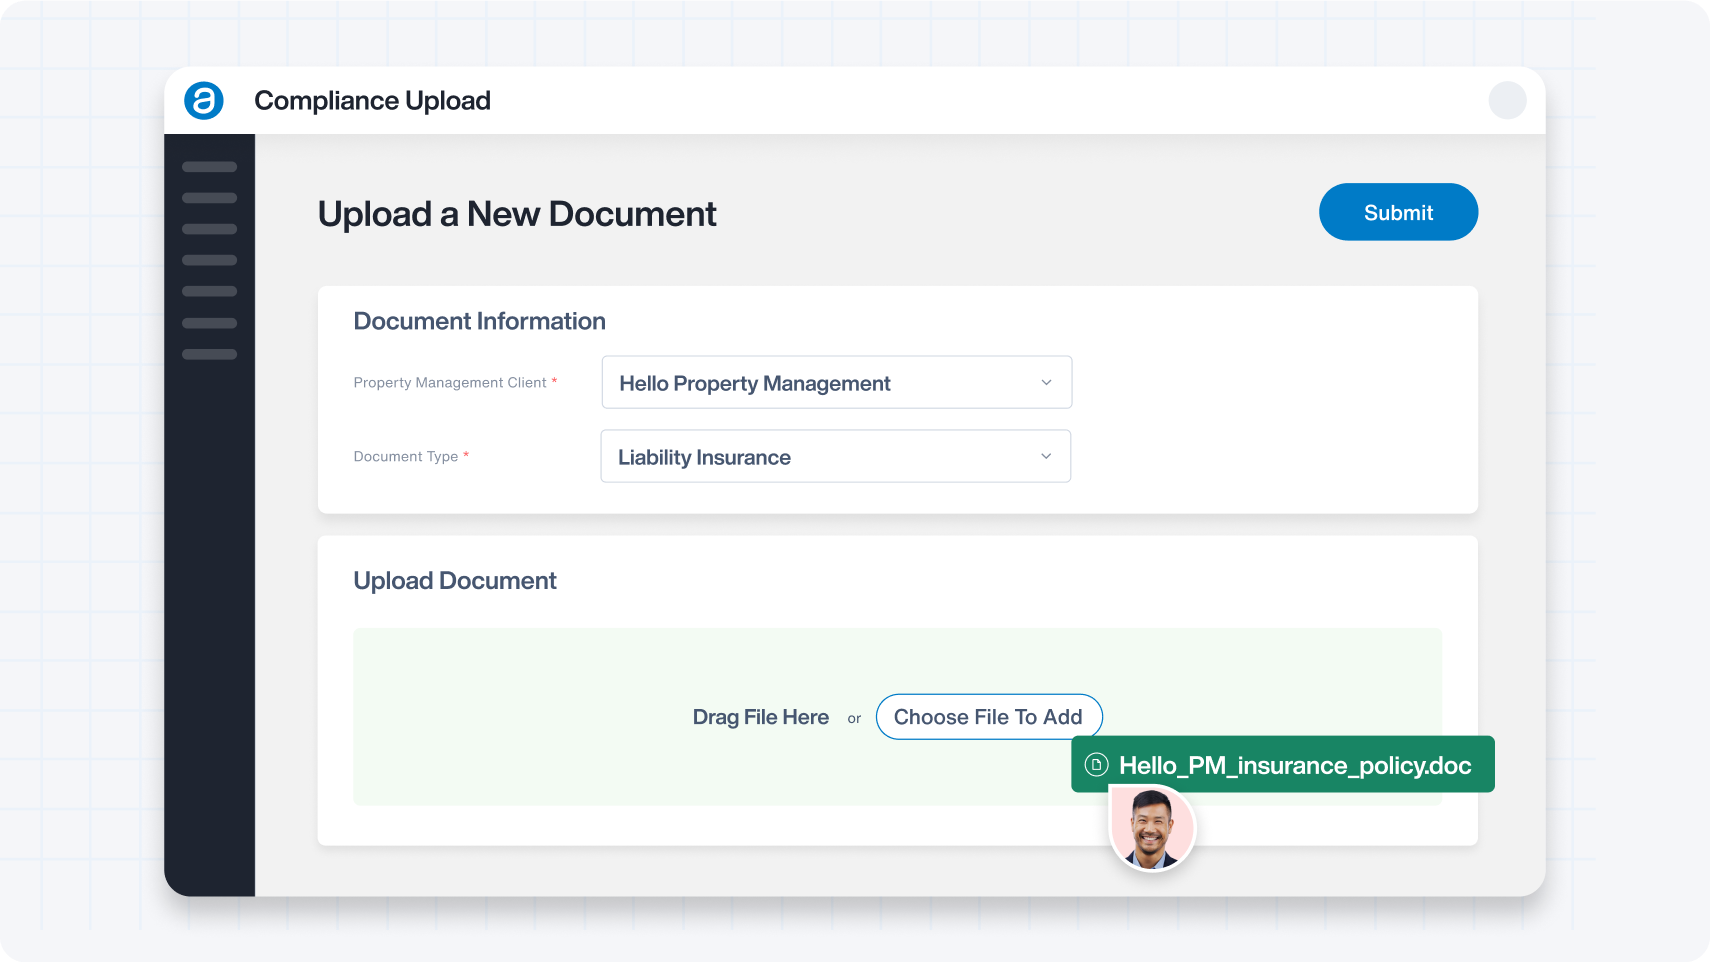This screenshot has height=962, width=1710.
Task: Click the document icon on the green file chip
Action: tap(1097, 764)
